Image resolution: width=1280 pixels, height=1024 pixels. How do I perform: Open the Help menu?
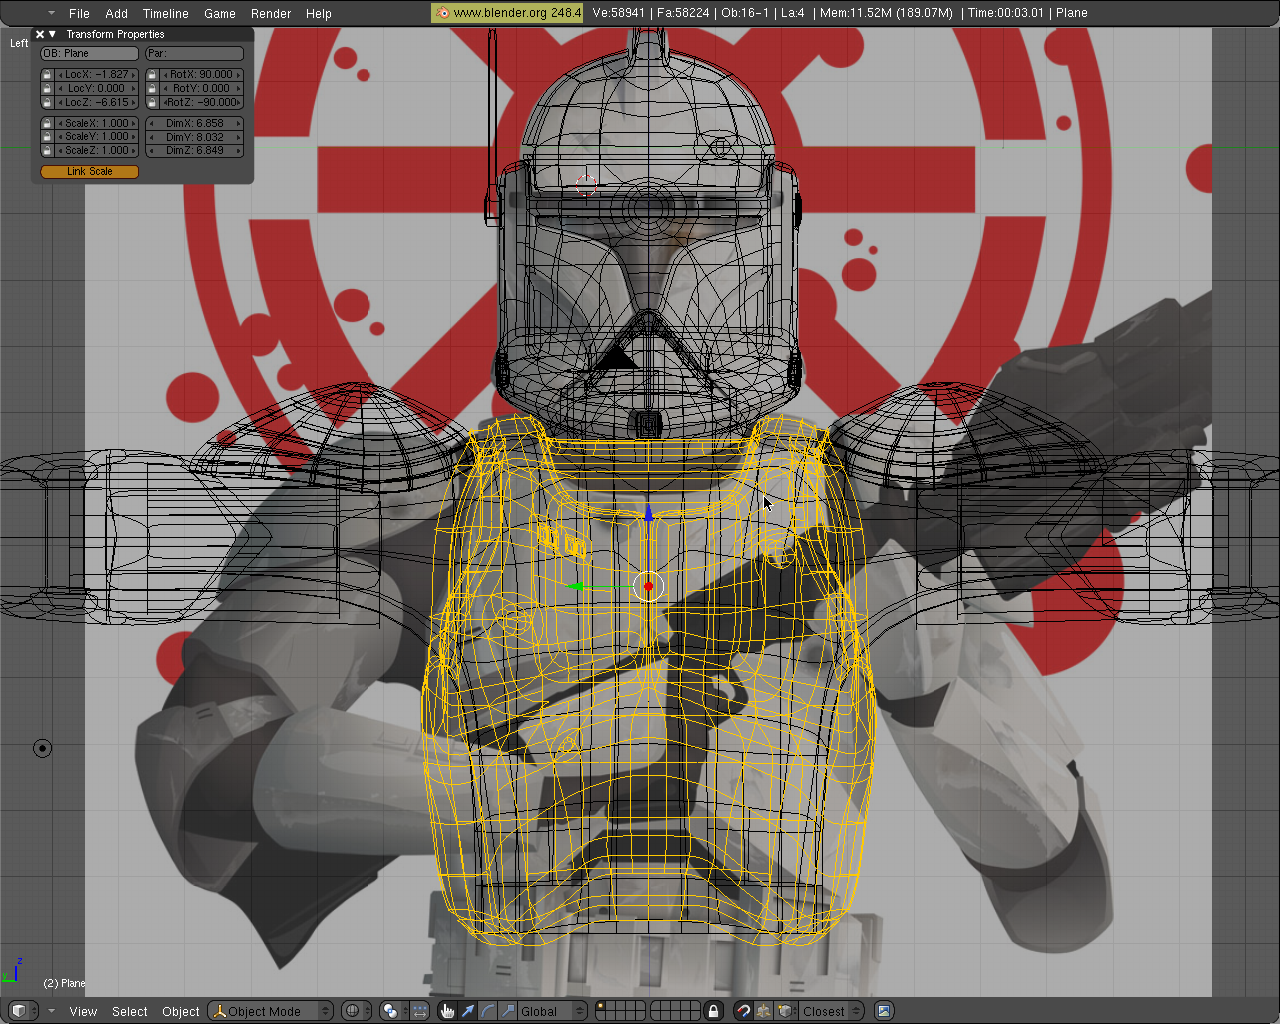(319, 13)
